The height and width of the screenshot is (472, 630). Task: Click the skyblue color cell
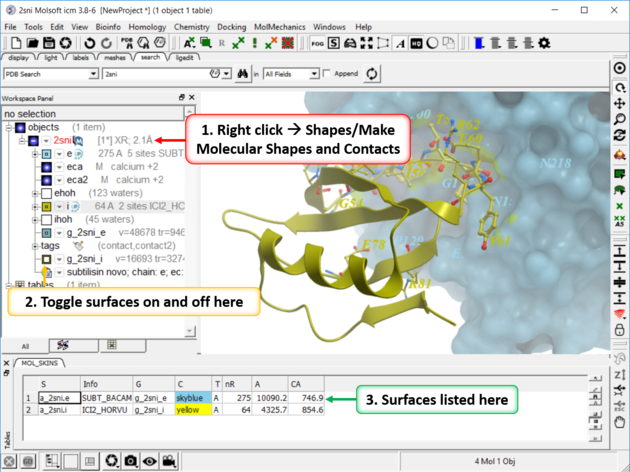(188, 397)
